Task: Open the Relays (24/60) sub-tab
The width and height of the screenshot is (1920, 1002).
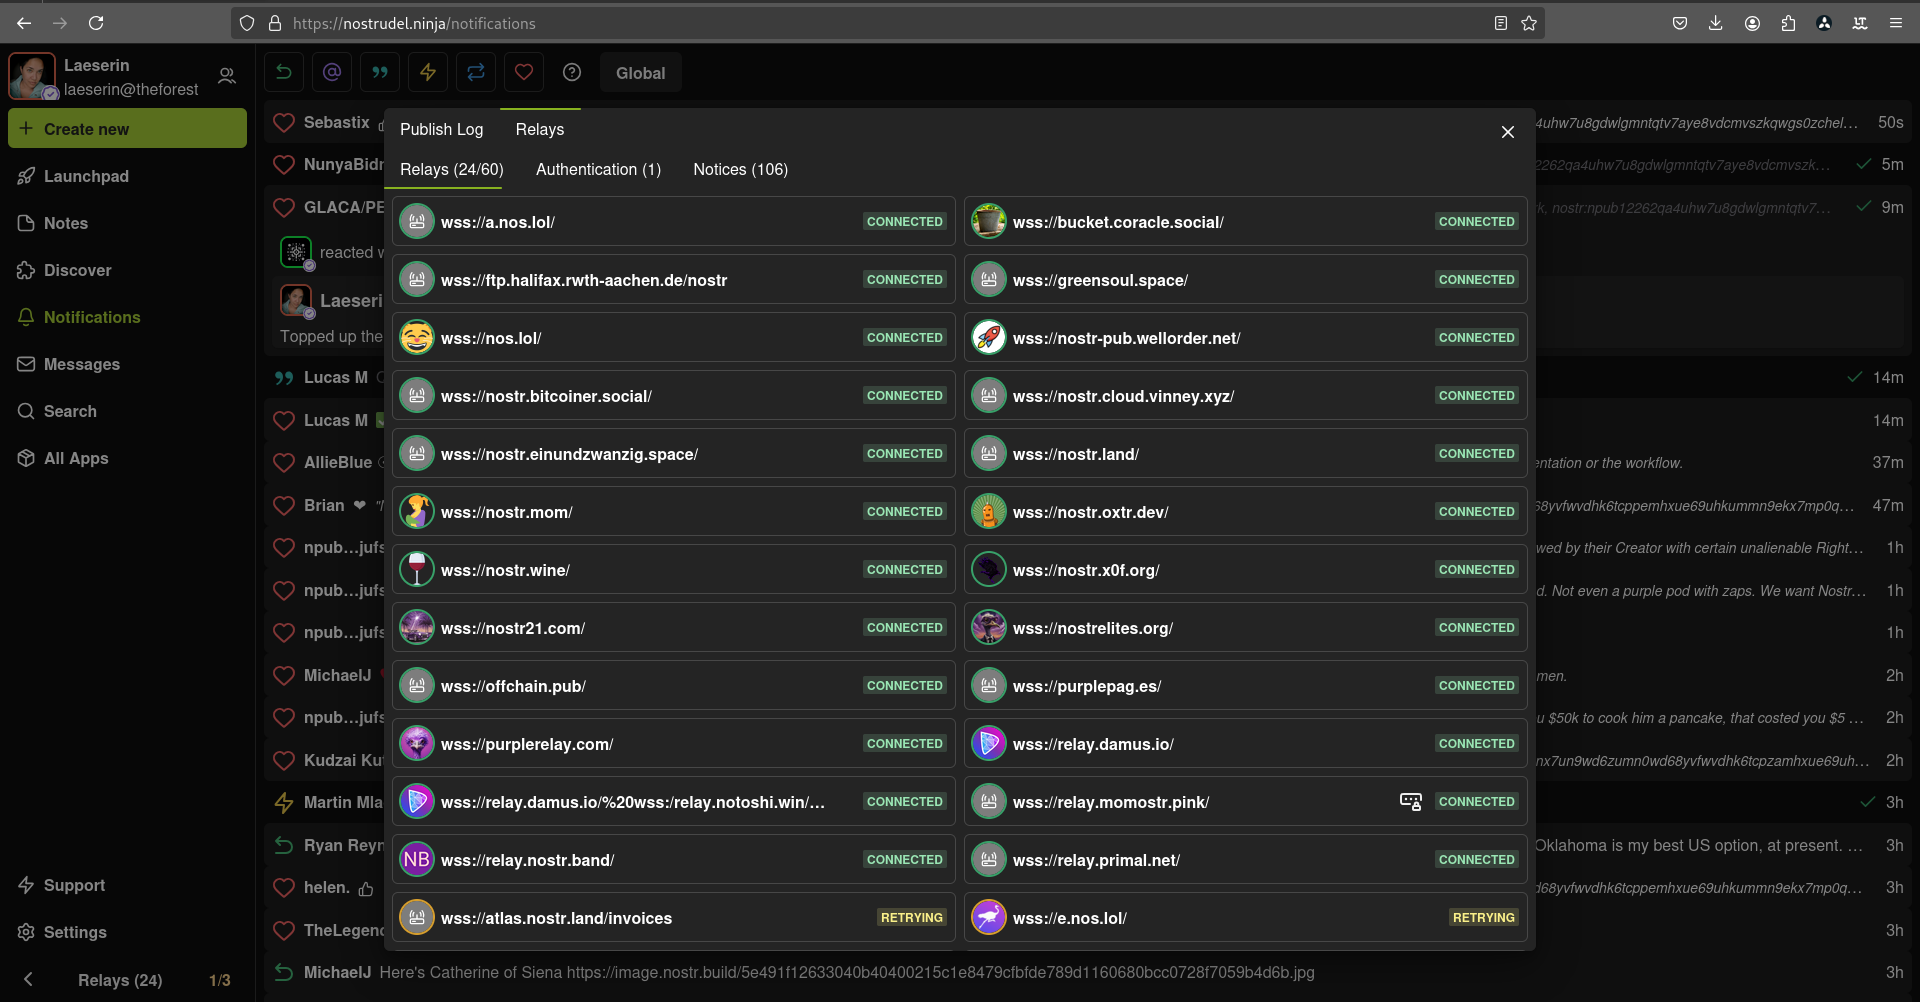Action: coord(452,169)
